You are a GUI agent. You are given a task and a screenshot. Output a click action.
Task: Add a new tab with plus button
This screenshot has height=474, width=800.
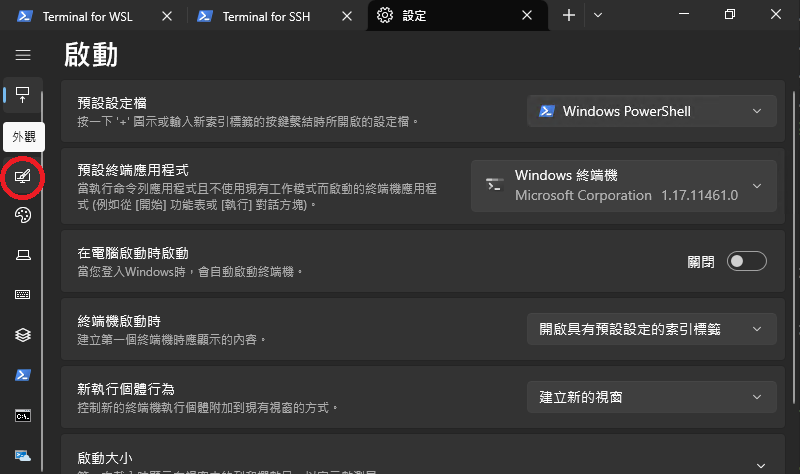pyautogui.click(x=569, y=15)
